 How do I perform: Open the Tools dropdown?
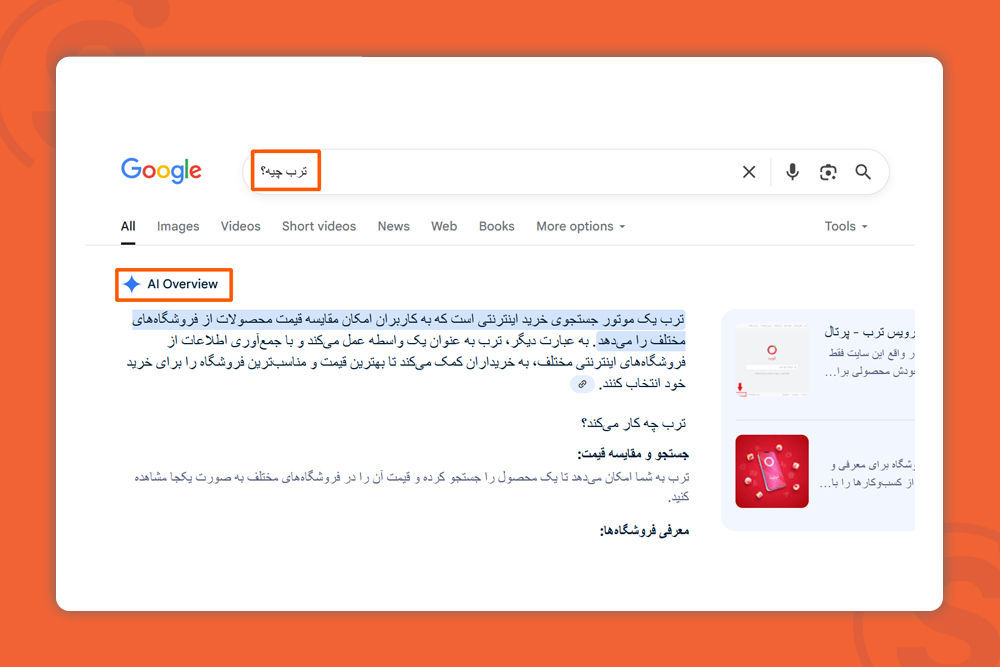coord(846,226)
